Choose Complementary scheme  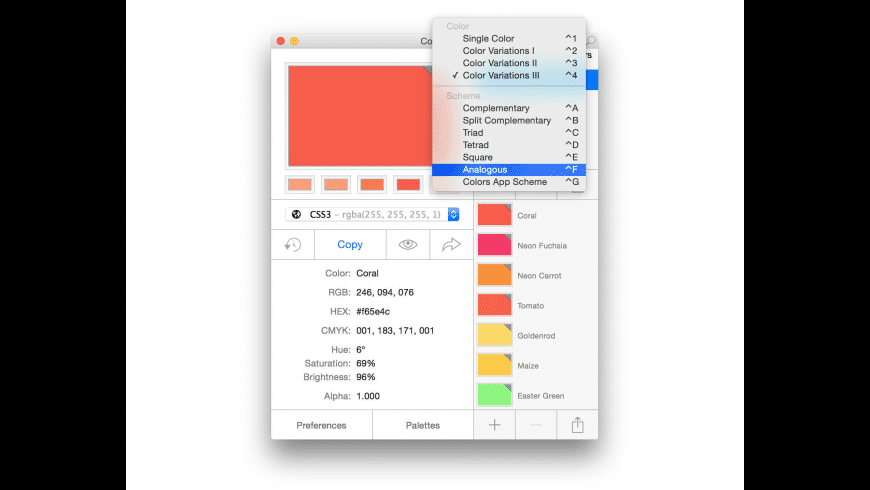coord(509,108)
